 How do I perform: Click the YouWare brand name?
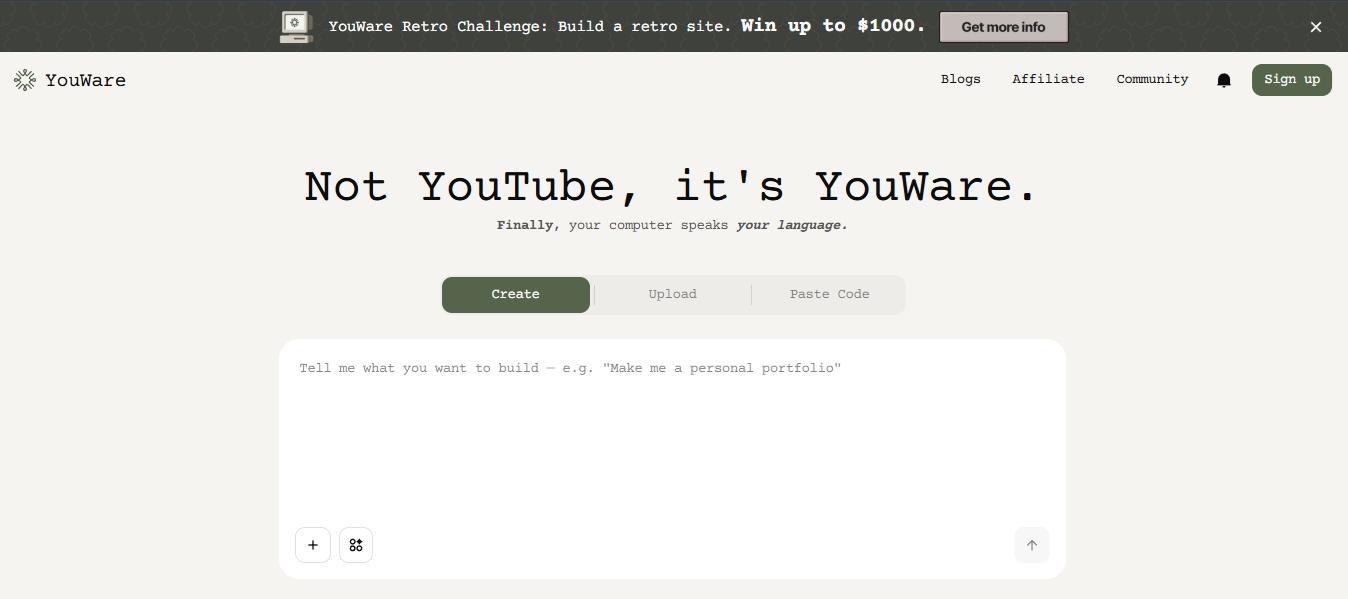coord(85,80)
